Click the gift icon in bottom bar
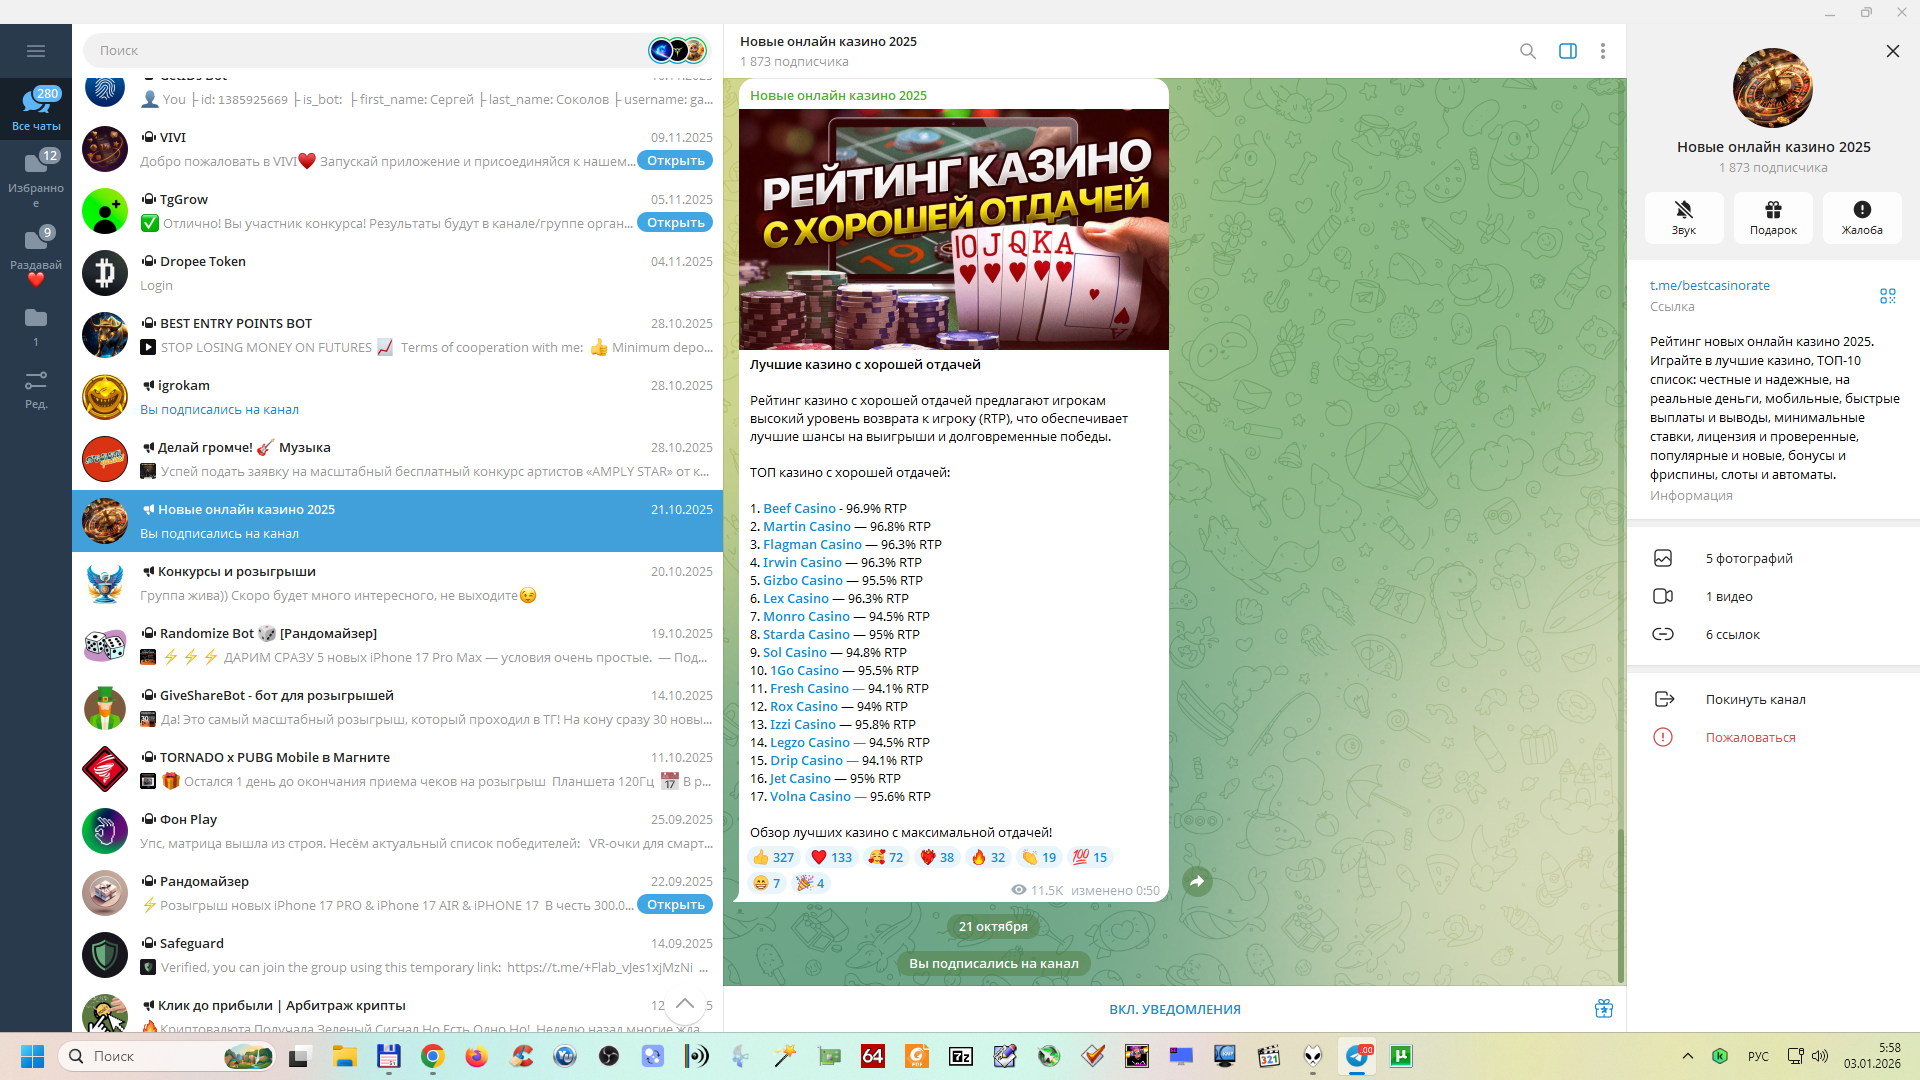 coord(1603,1009)
